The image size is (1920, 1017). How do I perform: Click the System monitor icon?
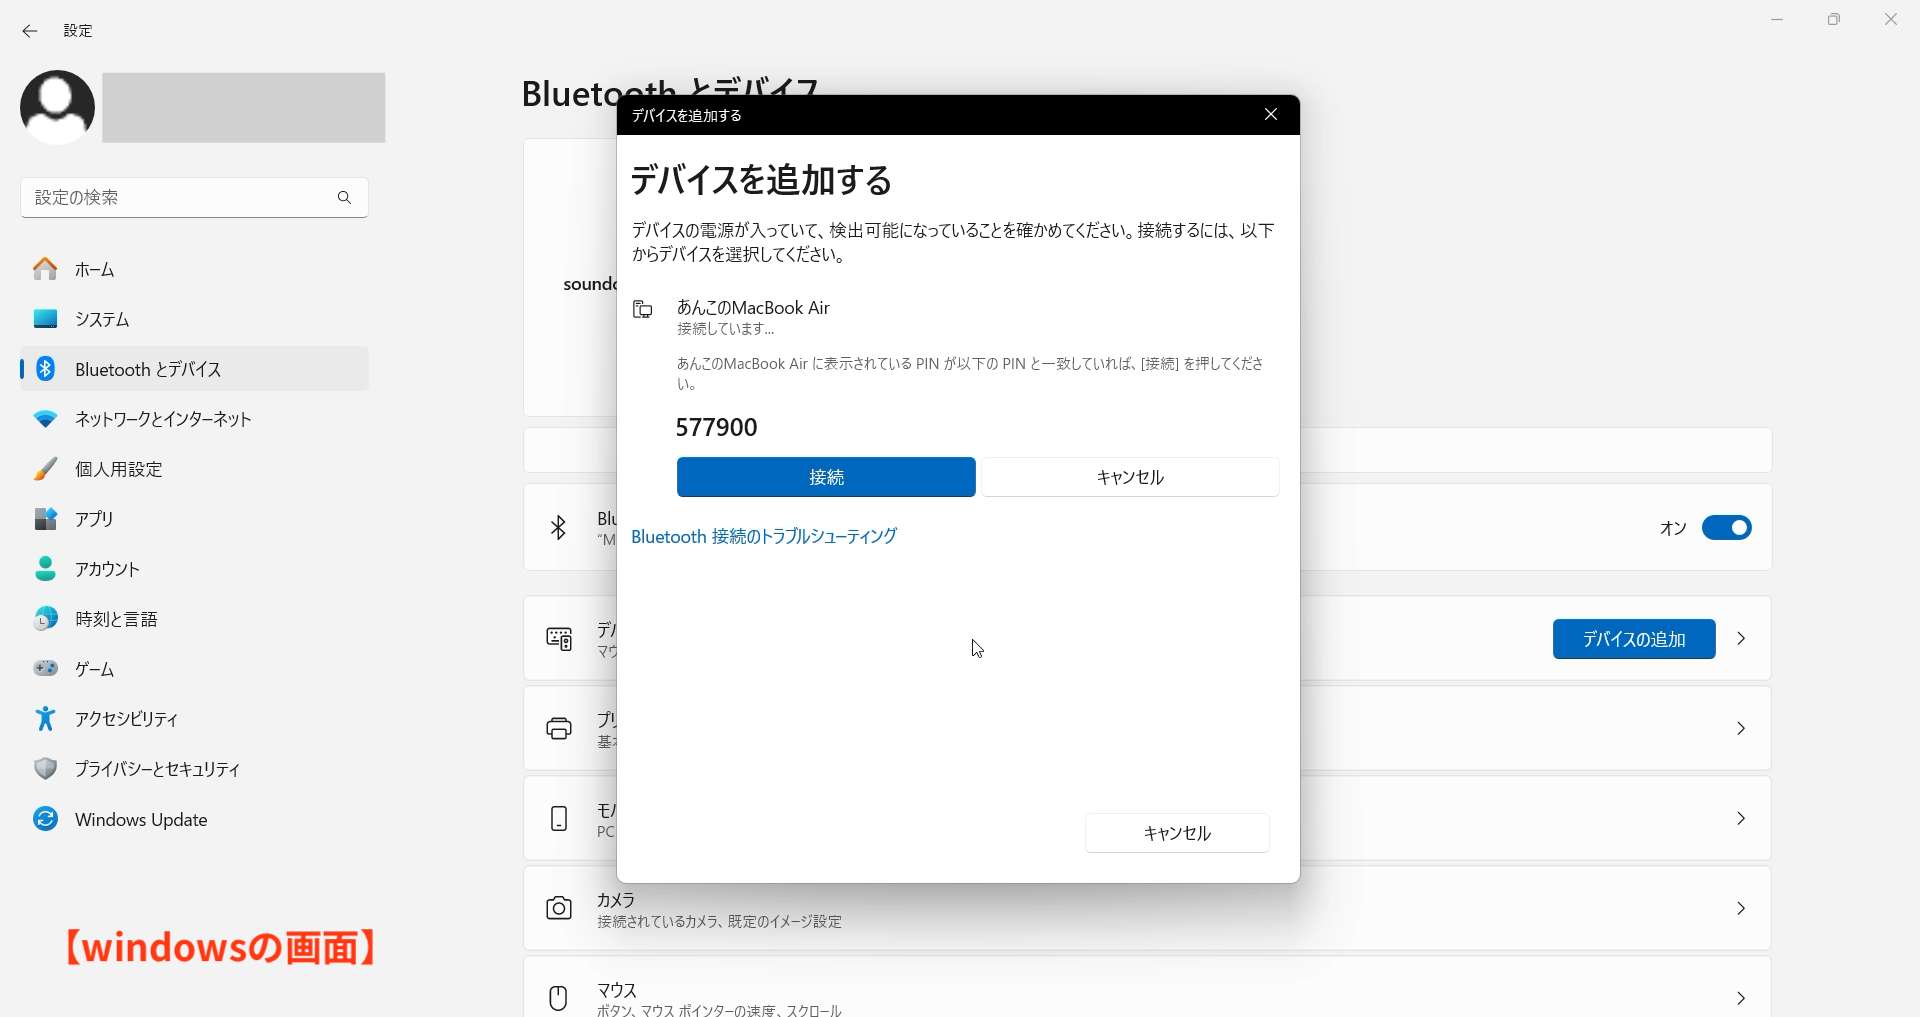(x=45, y=319)
